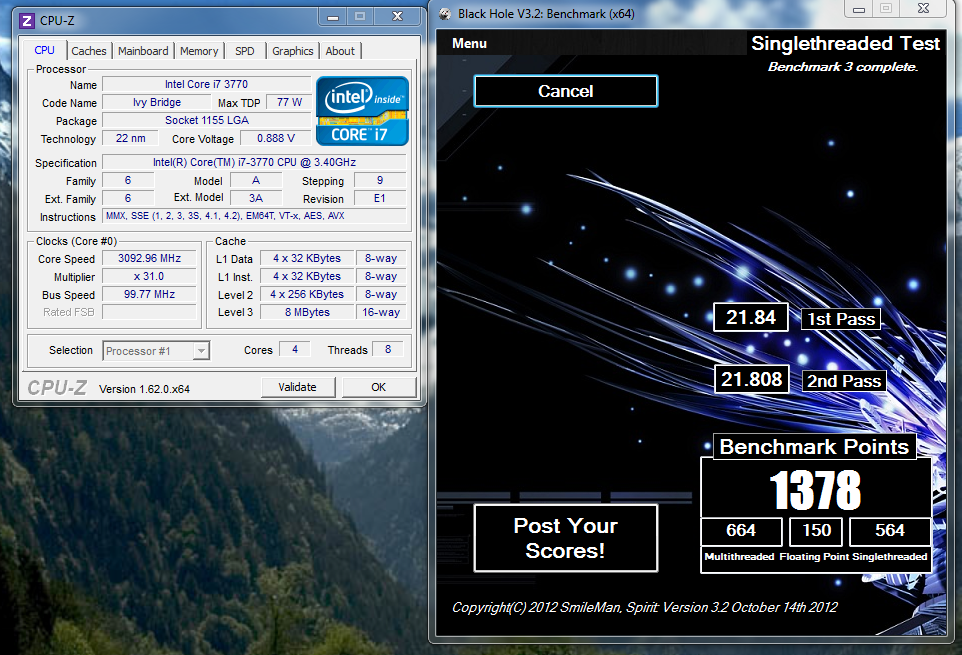Click the 0.888 V core voltage value
962x655 pixels.
click(x=275, y=138)
